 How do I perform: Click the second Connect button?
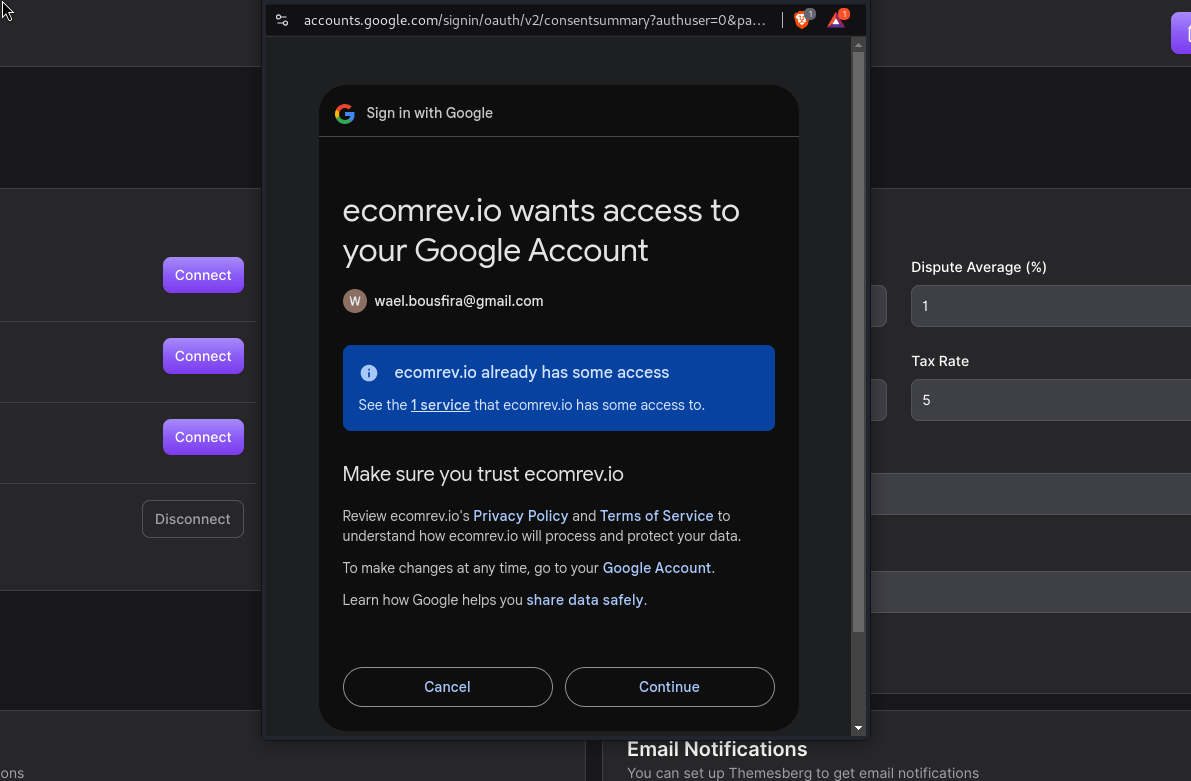click(x=203, y=356)
